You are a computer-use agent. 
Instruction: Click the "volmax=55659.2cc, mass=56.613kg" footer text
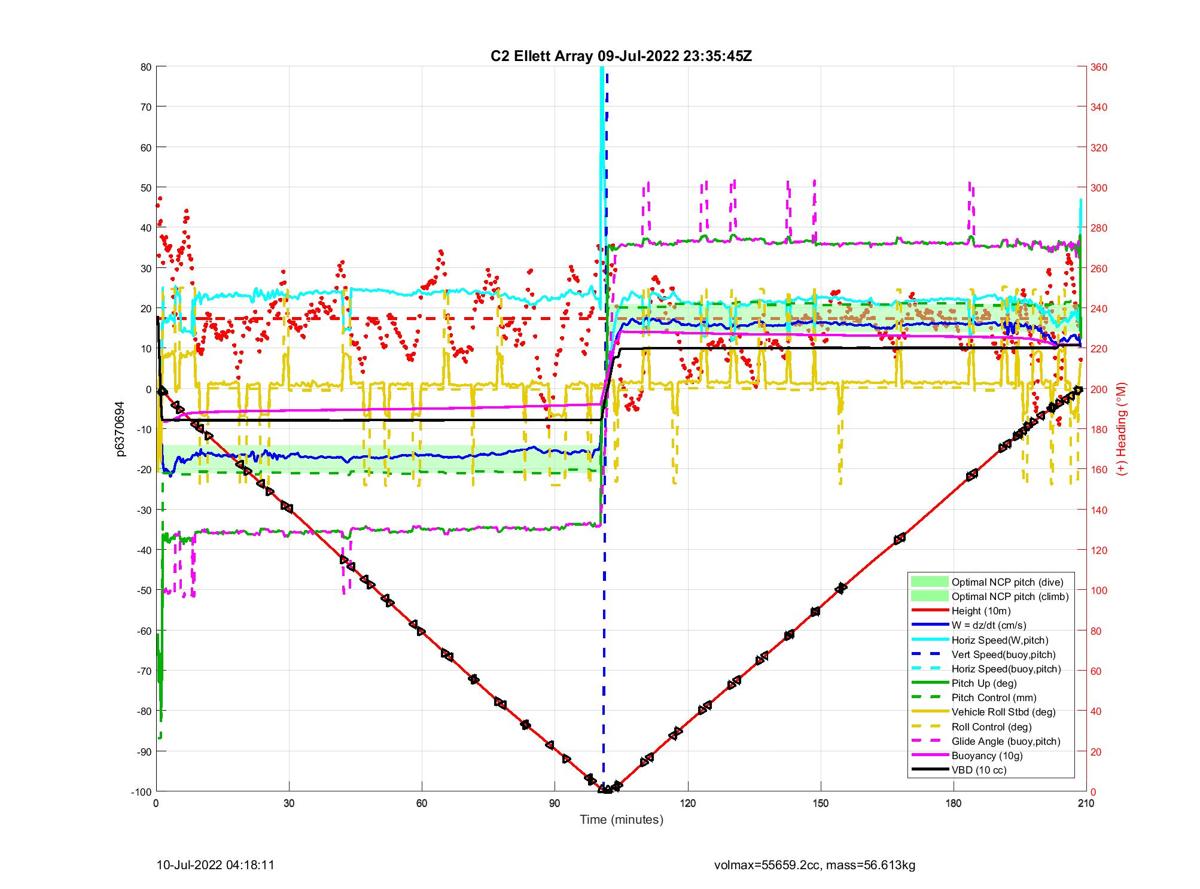coord(814,863)
